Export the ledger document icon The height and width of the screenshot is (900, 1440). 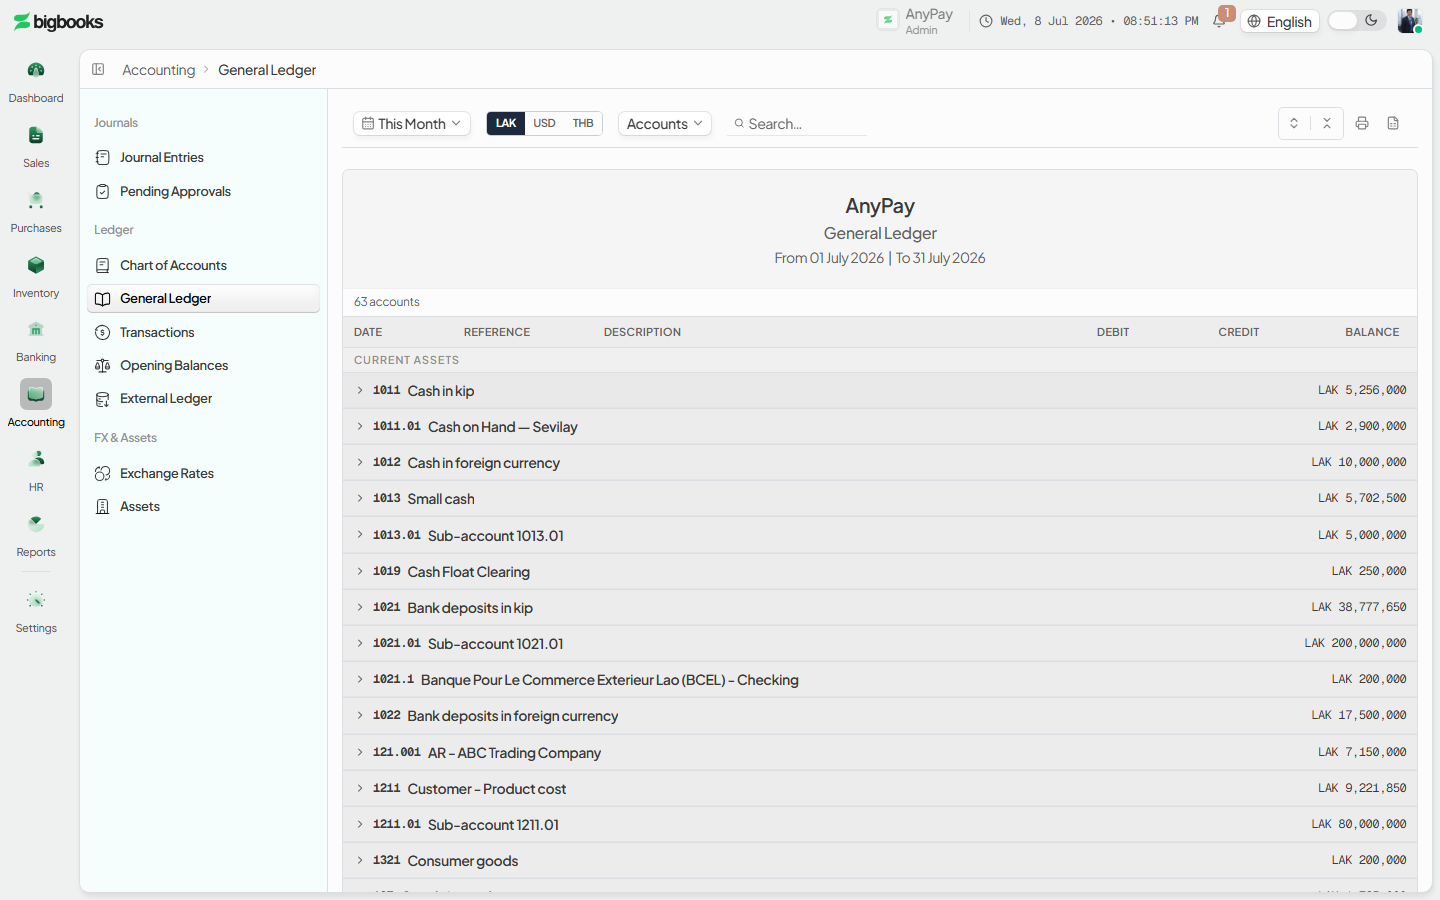coord(1393,123)
